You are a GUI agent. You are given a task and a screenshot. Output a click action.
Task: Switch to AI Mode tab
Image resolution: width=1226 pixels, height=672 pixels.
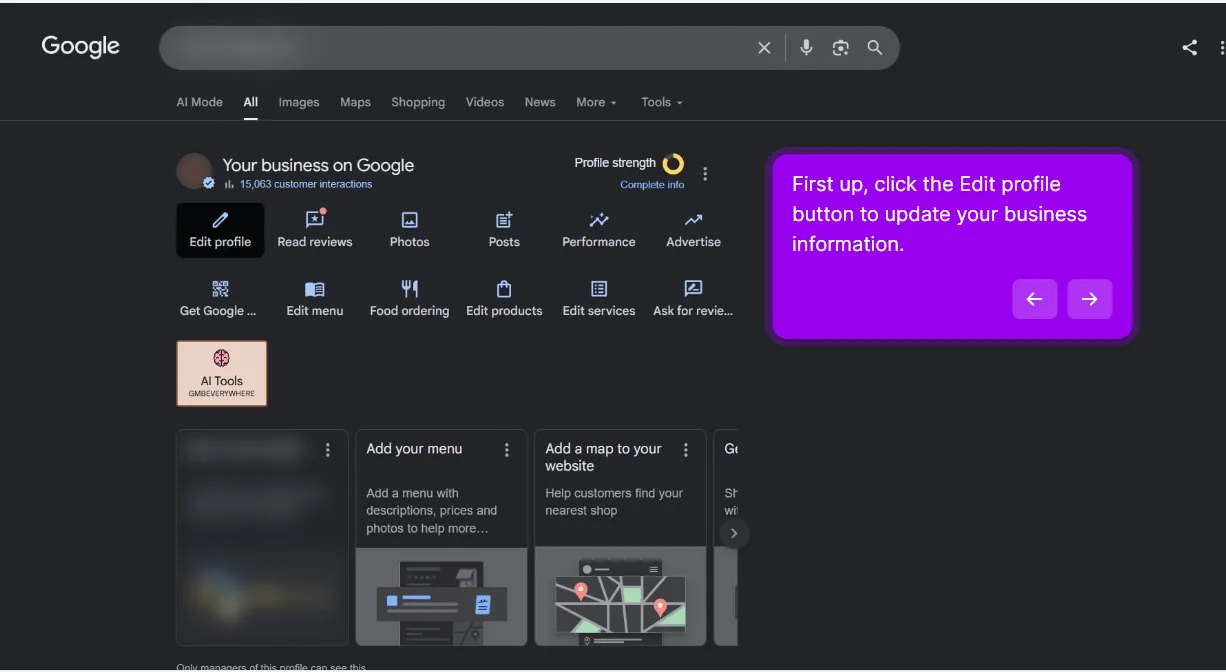(200, 102)
